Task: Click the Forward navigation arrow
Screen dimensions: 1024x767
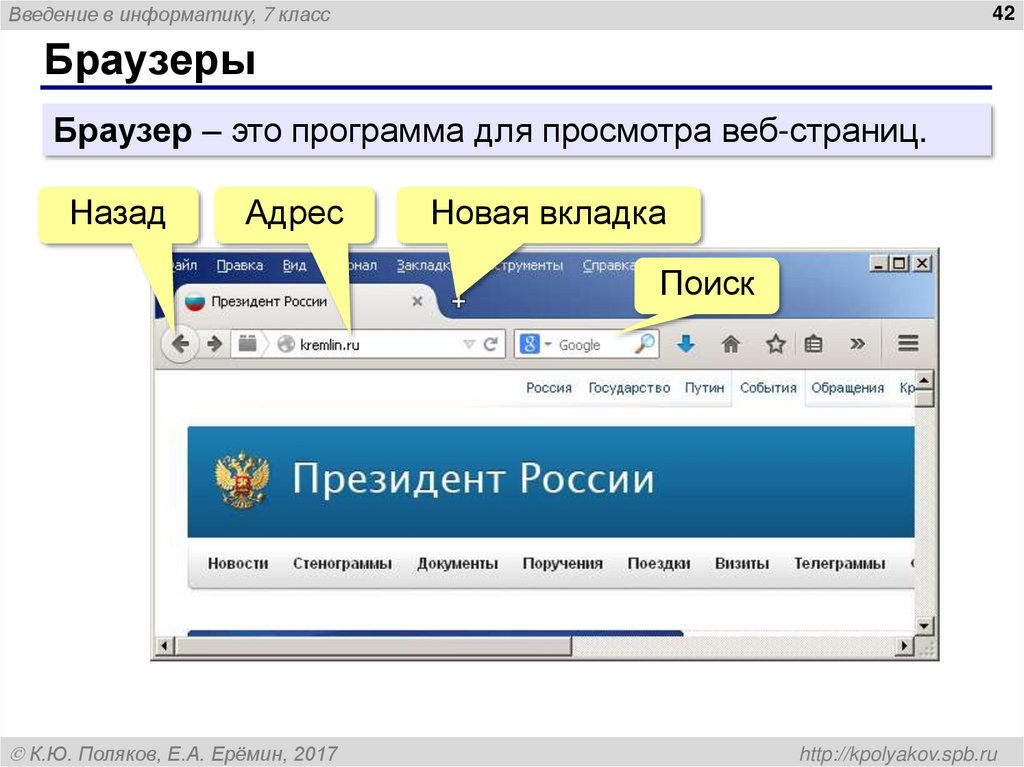Action: pos(213,343)
